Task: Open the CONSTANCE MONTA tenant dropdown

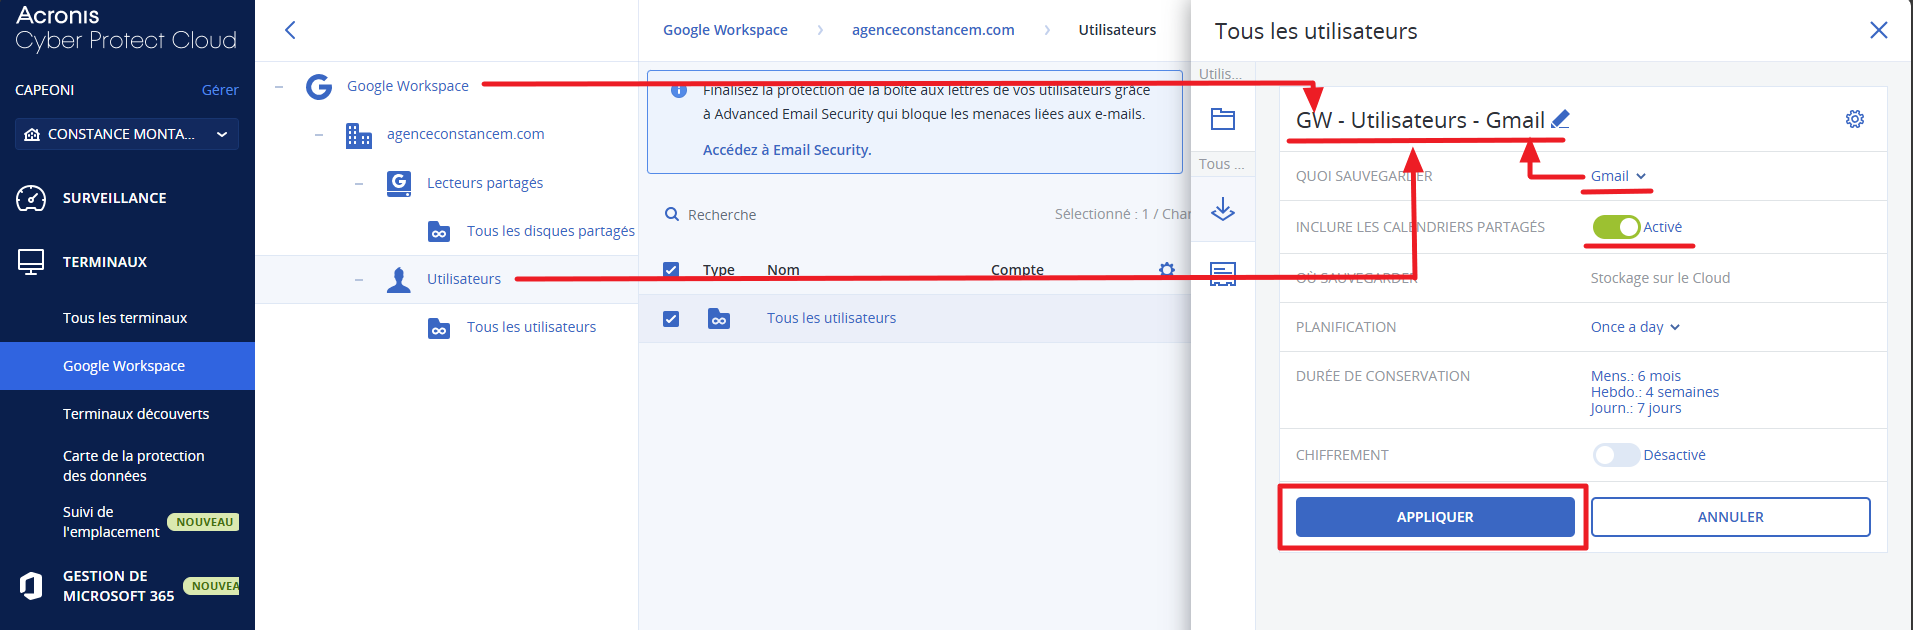Action: (127, 134)
